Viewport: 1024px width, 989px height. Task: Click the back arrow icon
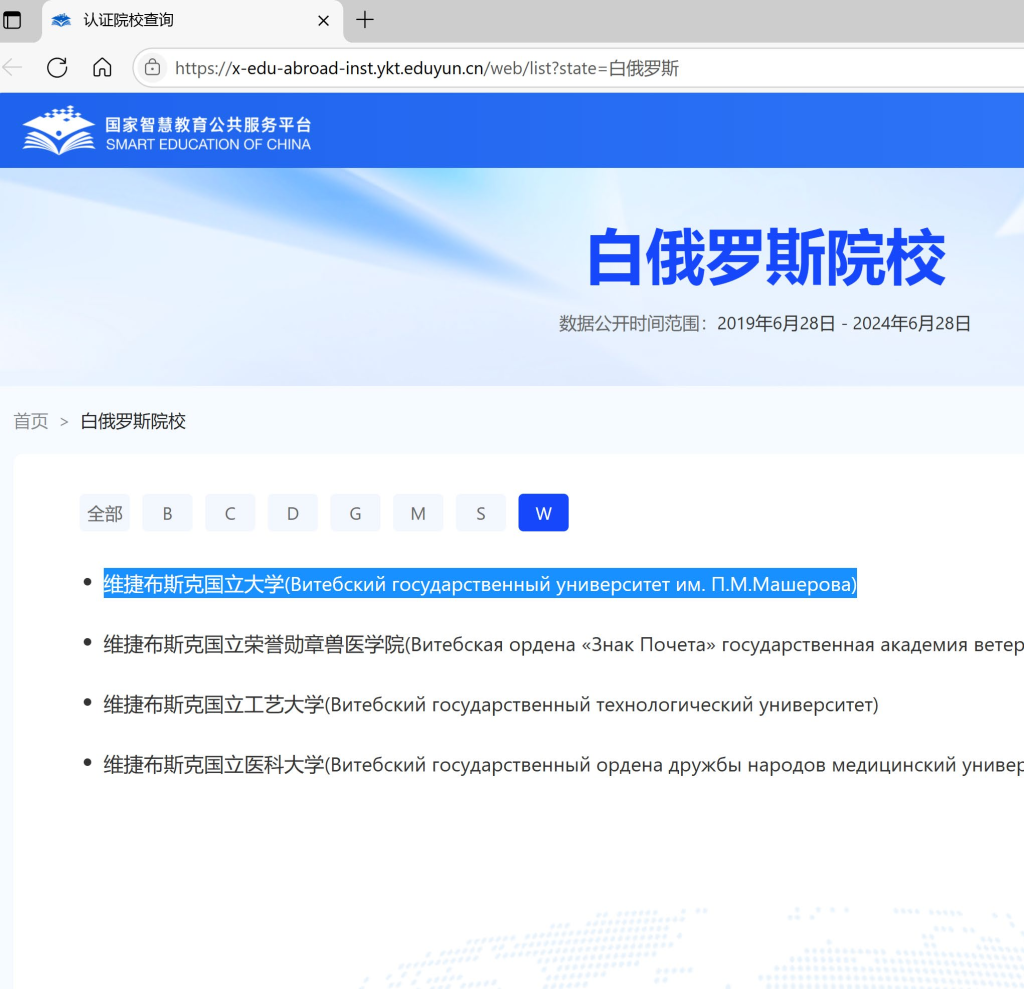pyautogui.click(x=13, y=68)
